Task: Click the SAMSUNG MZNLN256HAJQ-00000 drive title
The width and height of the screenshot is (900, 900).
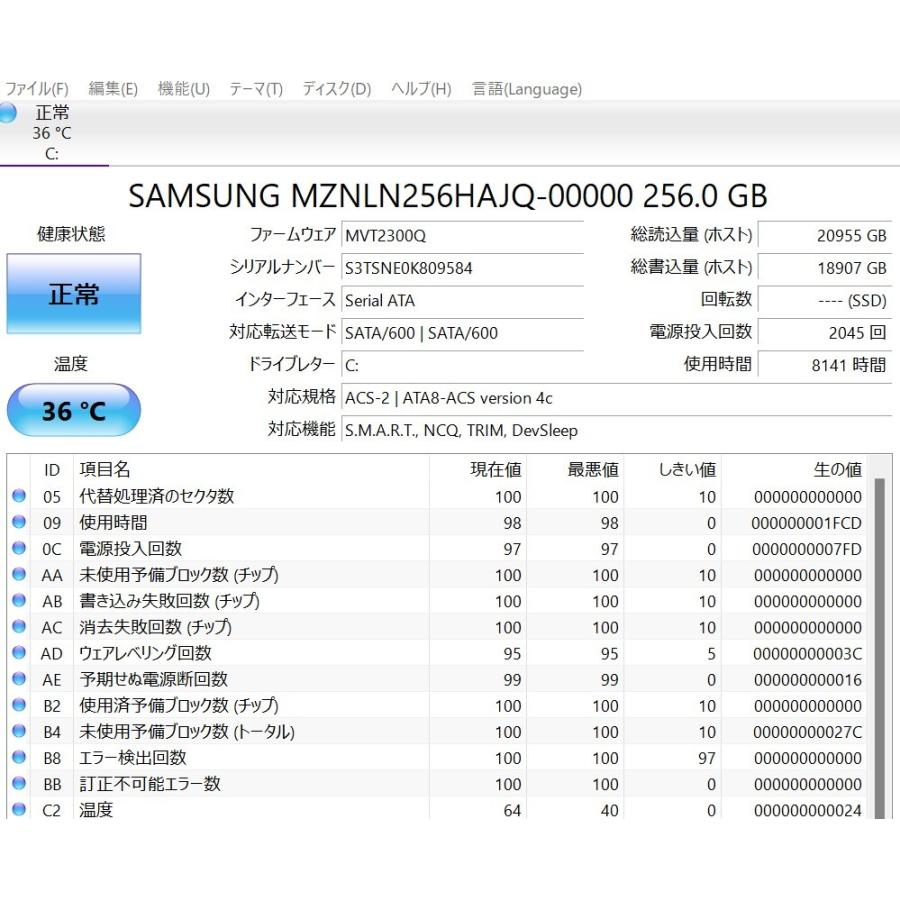Action: click(448, 196)
